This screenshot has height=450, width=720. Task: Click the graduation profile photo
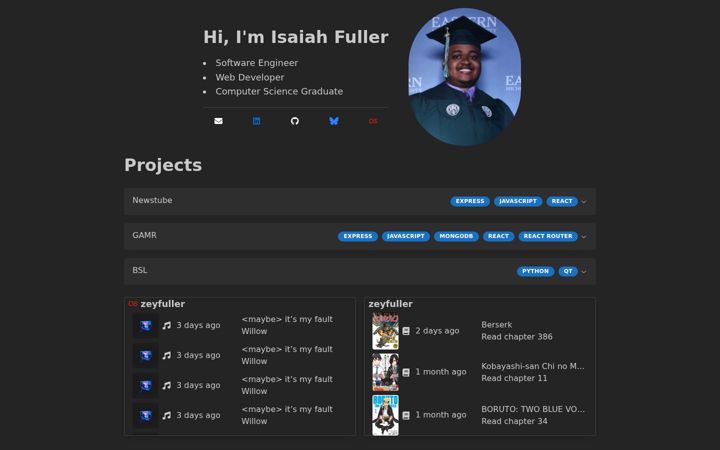pyautogui.click(x=465, y=77)
